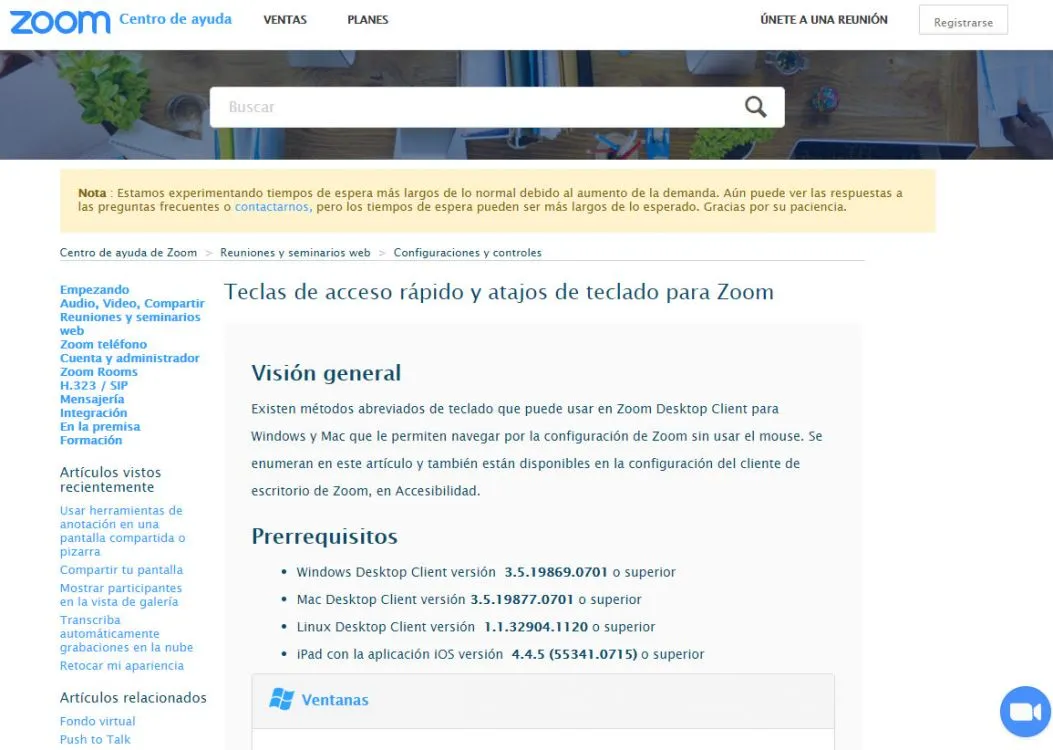Follow the contactarnos link in the notice
This screenshot has height=750, width=1053.
pos(271,207)
